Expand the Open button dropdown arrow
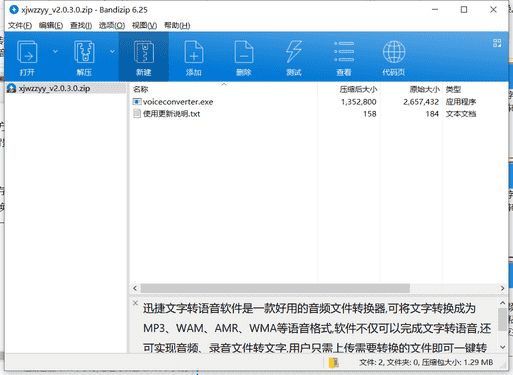Viewport: 513px width, 375px height. (x=55, y=51)
